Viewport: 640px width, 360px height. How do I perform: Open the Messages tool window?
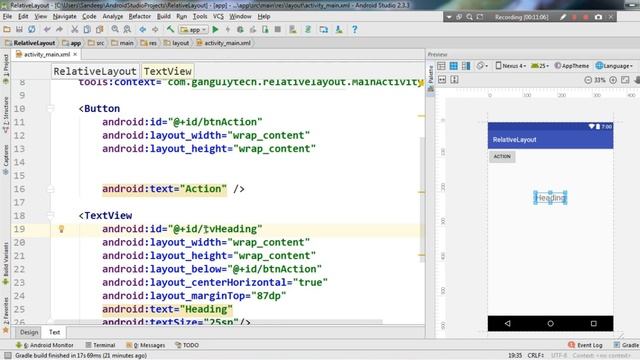[x=146, y=345]
